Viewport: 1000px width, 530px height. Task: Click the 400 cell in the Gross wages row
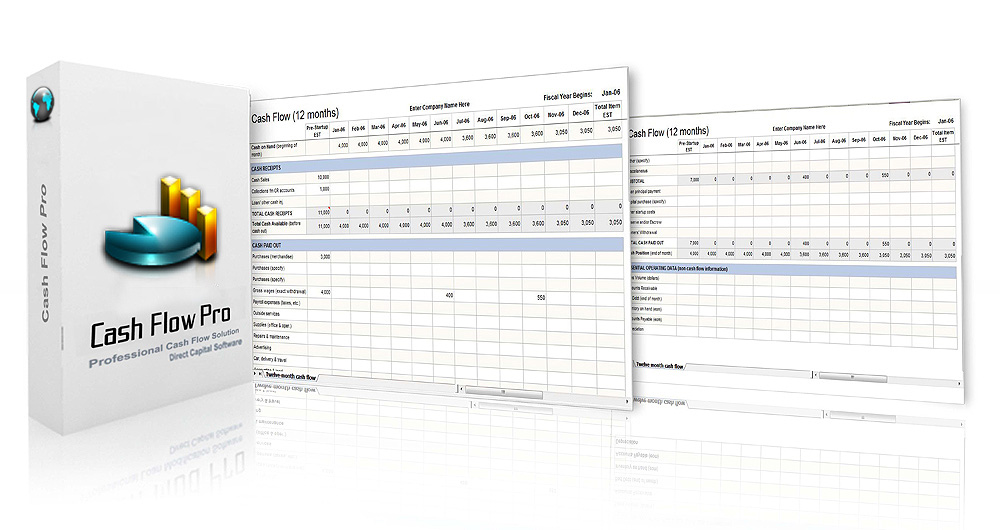pos(449,295)
